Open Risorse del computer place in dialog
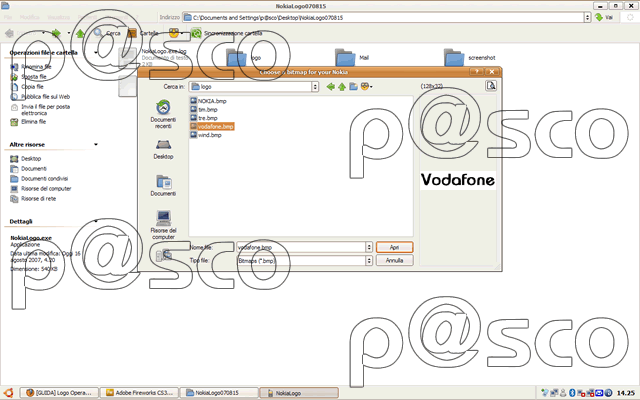The image size is (640, 400). [x=163, y=225]
